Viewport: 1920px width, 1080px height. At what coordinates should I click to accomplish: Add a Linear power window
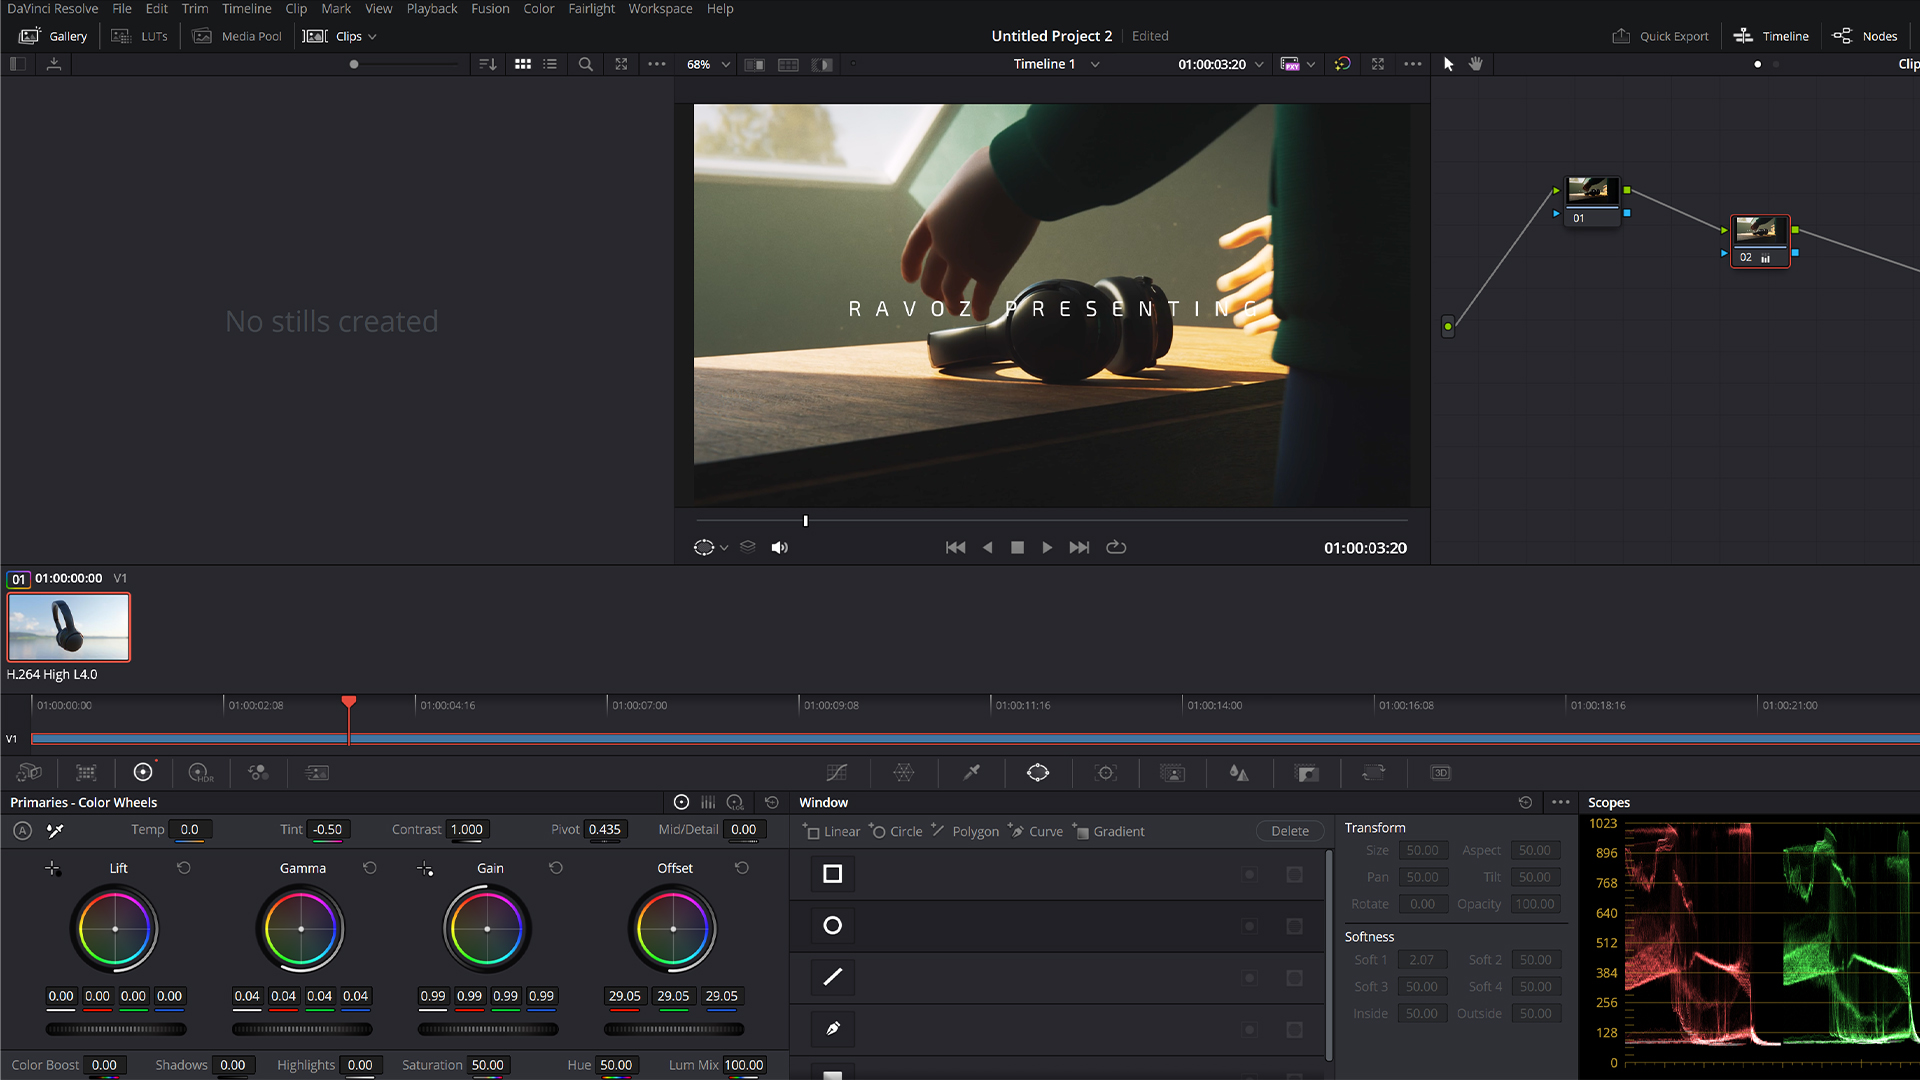[832, 831]
